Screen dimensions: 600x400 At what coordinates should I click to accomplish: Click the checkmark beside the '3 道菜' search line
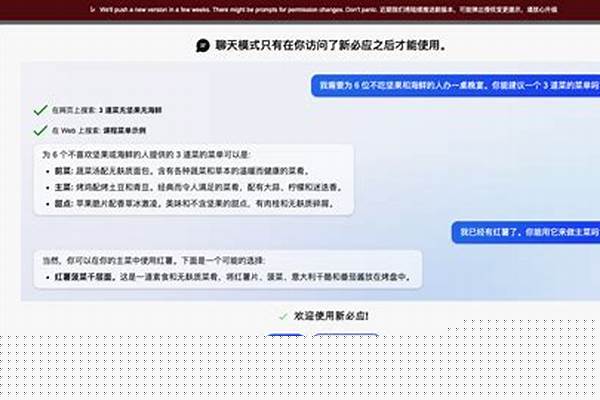point(40,110)
